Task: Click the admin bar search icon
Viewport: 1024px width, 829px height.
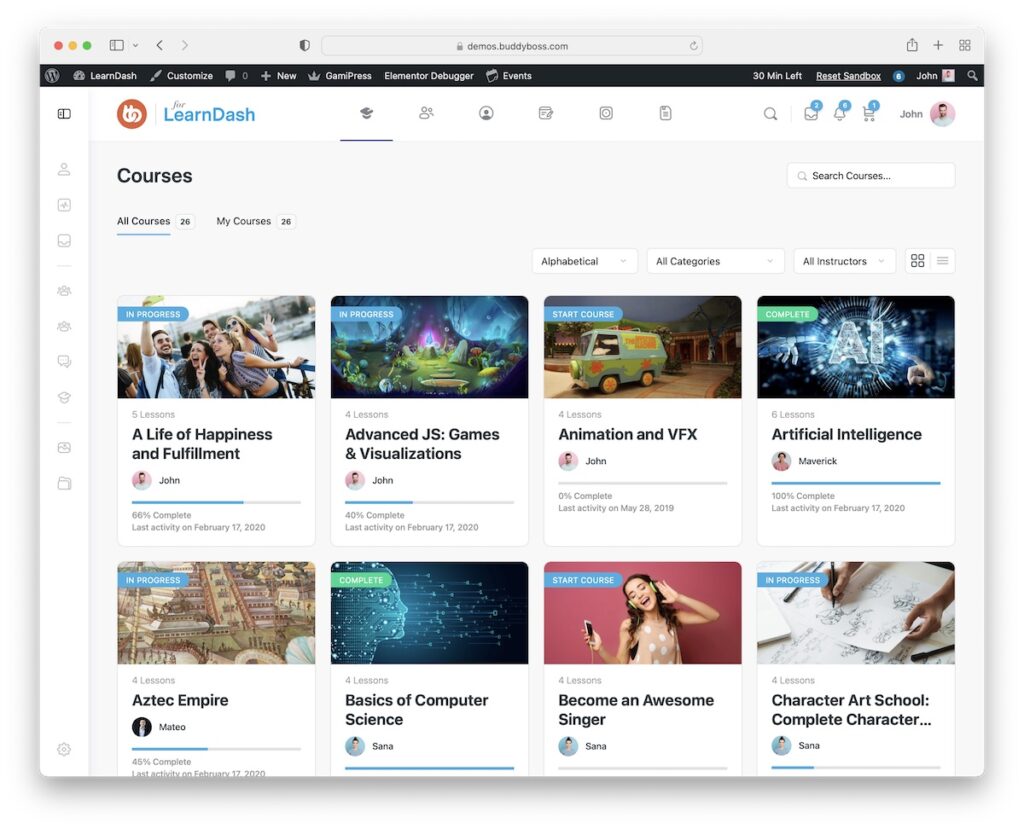Action: point(972,76)
